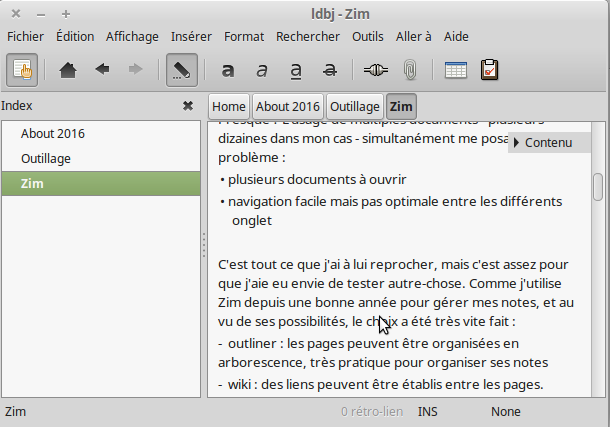Apply underline highlight formatting

(296, 71)
